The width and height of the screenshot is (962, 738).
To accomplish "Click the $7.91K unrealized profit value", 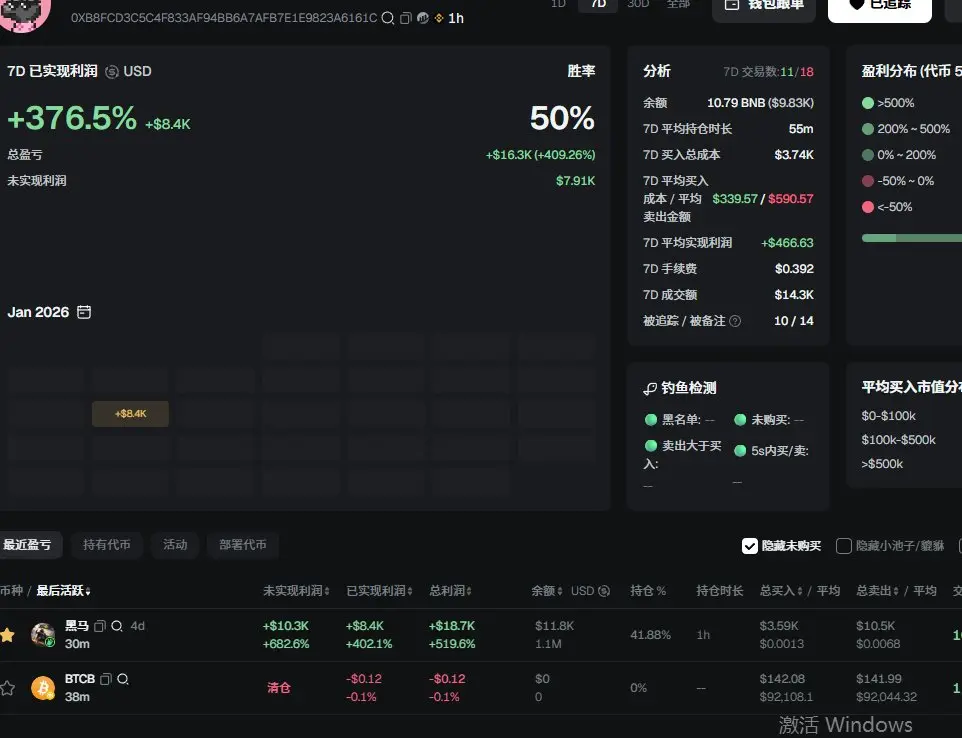I will tap(575, 180).
